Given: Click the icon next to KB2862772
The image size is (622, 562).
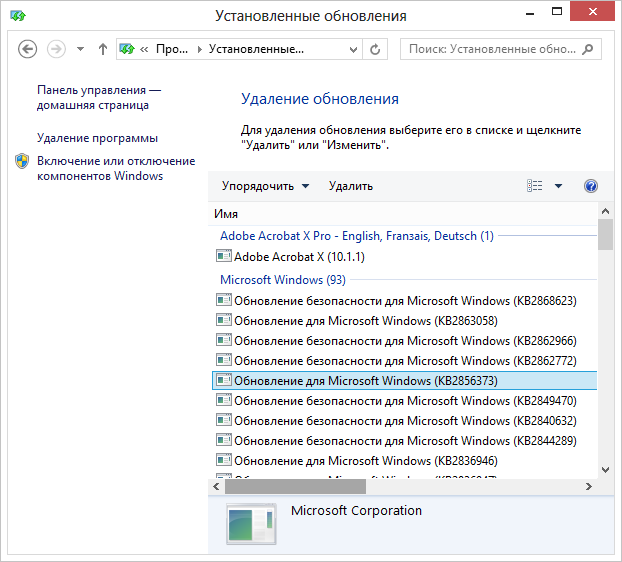Looking at the screenshot, I should 224,360.
